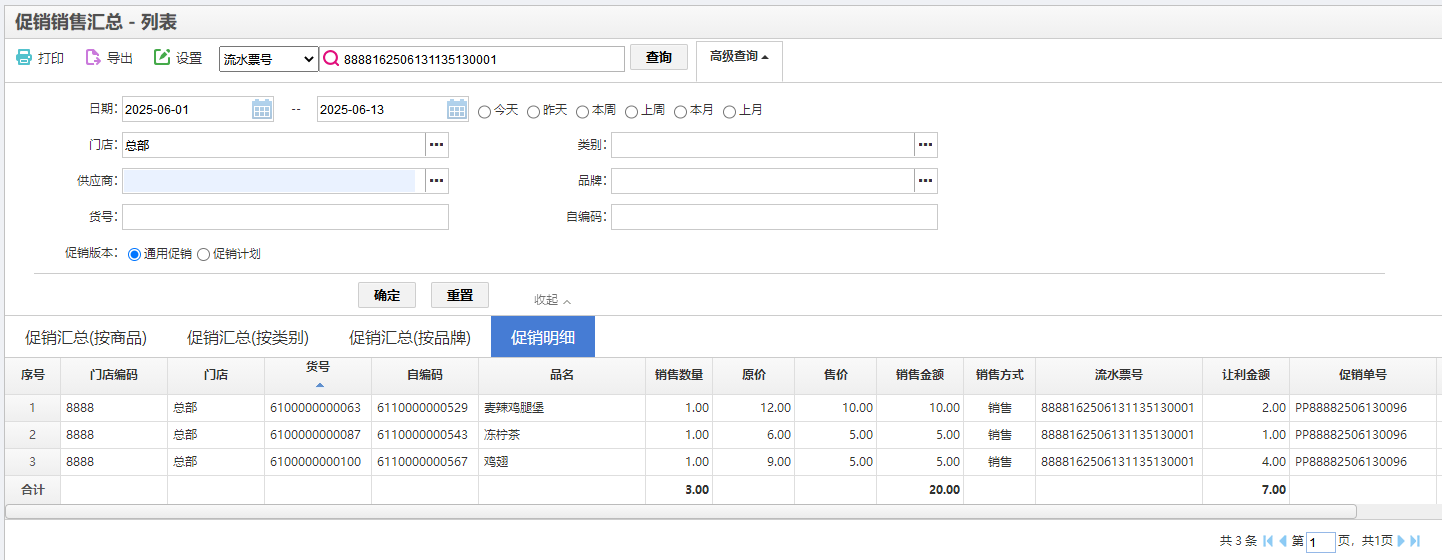Screen dimensions: 1442x560
Task: Click the 设置 label in toolbar
Action: [x=189, y=59]
